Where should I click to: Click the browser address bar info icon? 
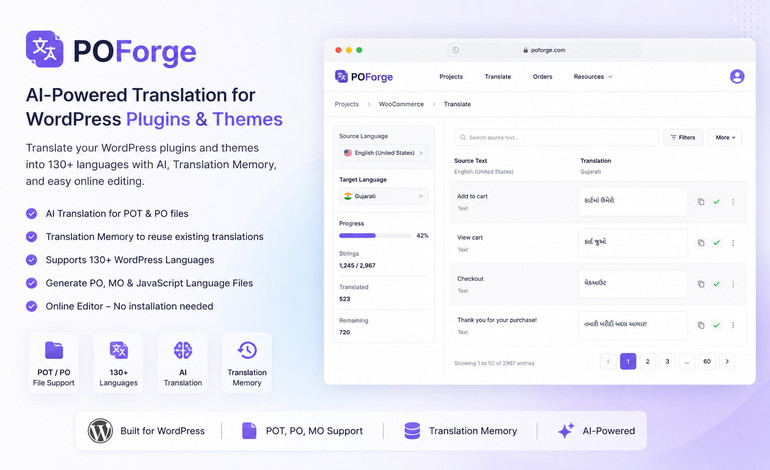tap(456, 50)
